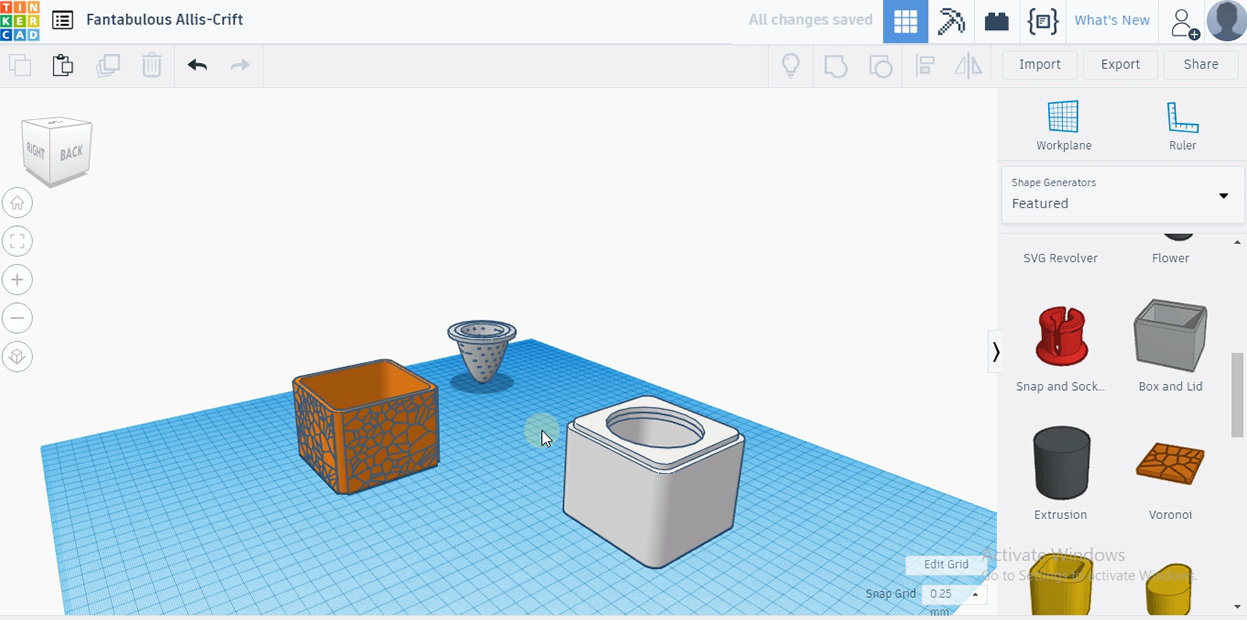Undo the last action
The height and width of the screenshot is (620, 1247).
click(x=197, y=66)
